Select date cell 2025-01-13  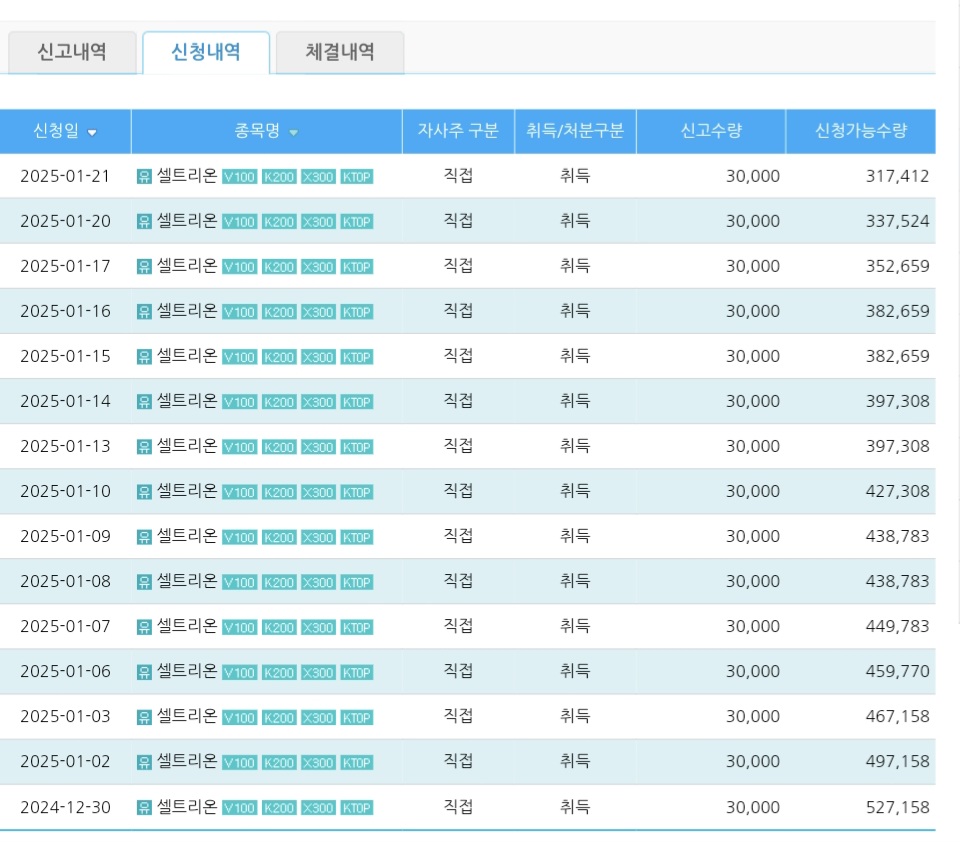coord(66,446)
